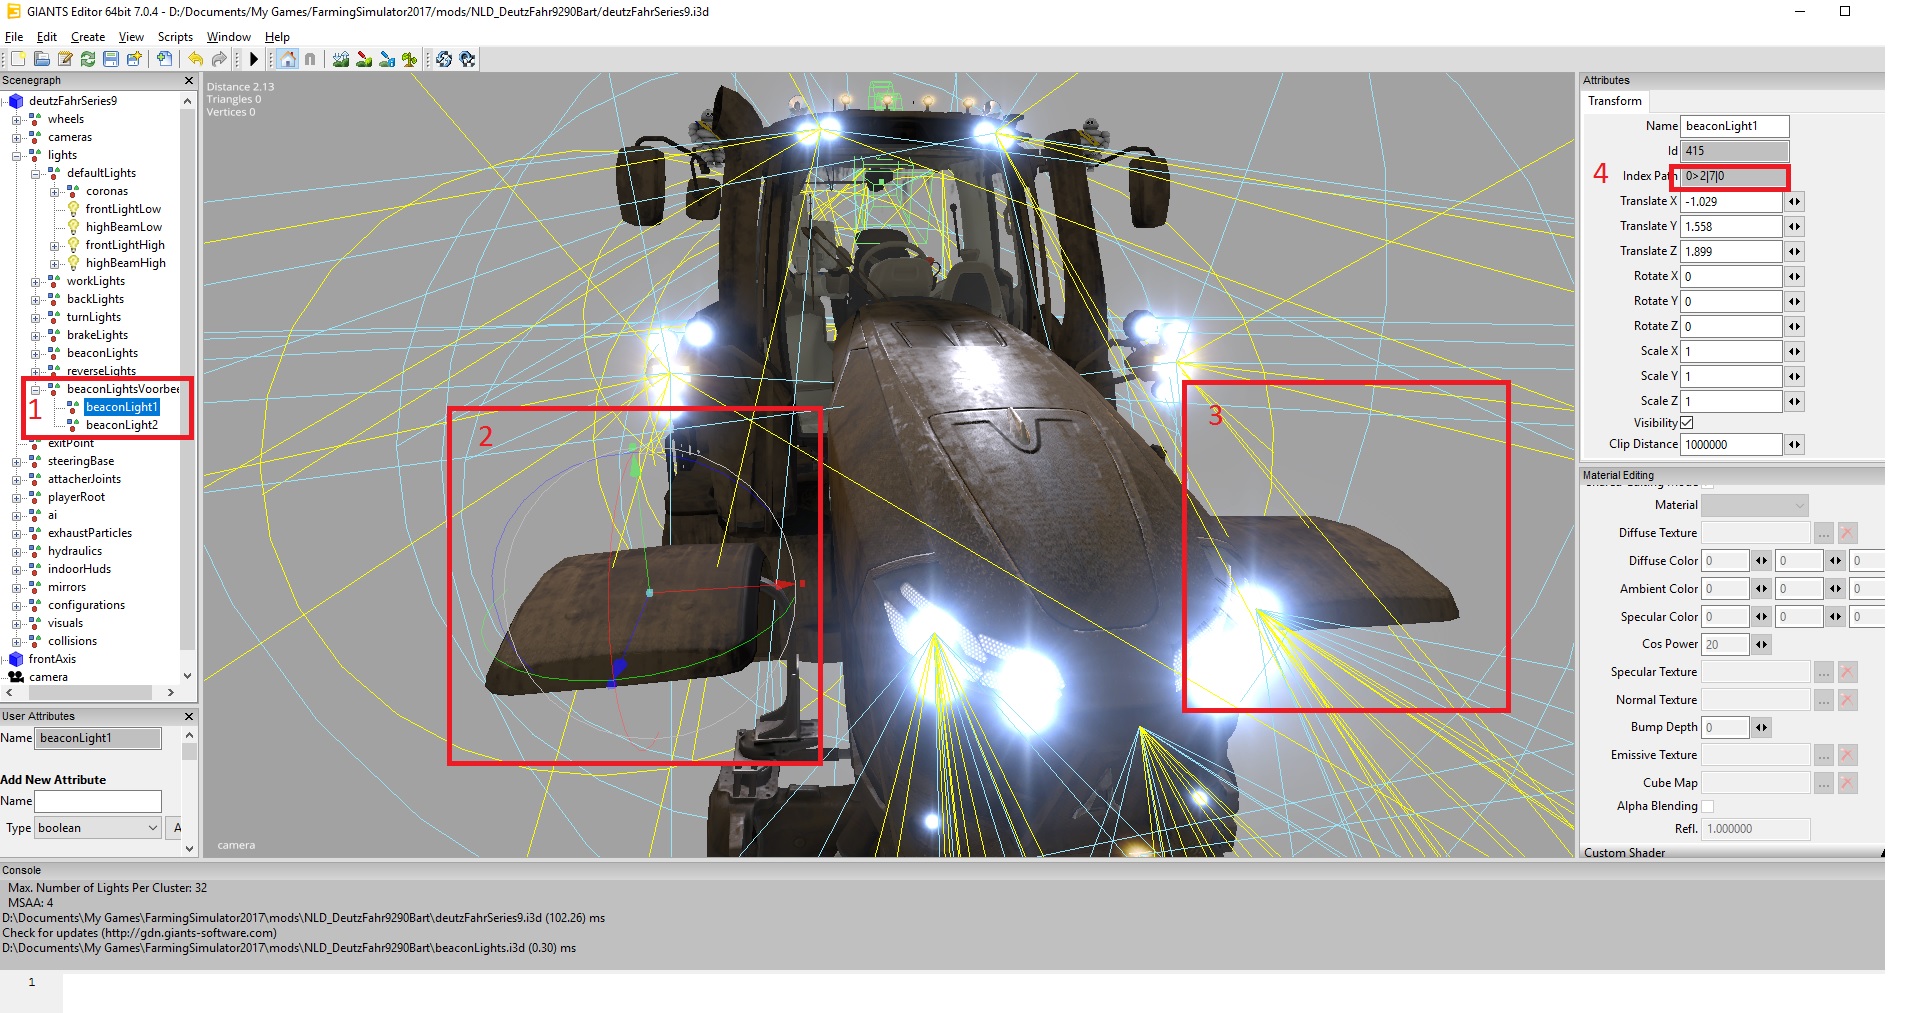Save the scene with floppy disk icon

point(111,59)
